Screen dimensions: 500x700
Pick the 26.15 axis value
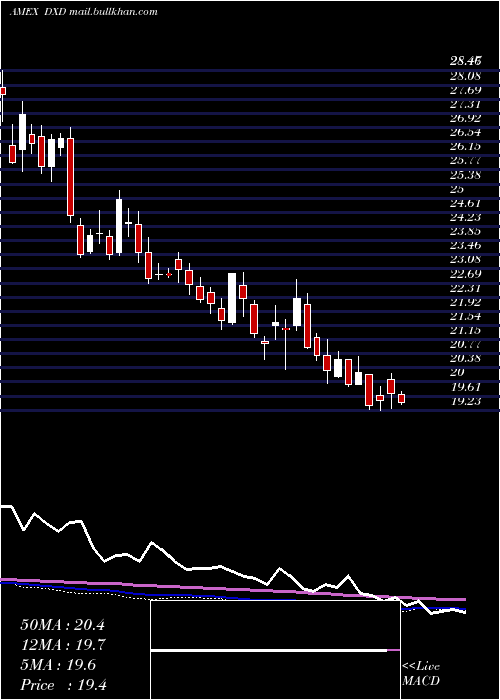[465, 146]
